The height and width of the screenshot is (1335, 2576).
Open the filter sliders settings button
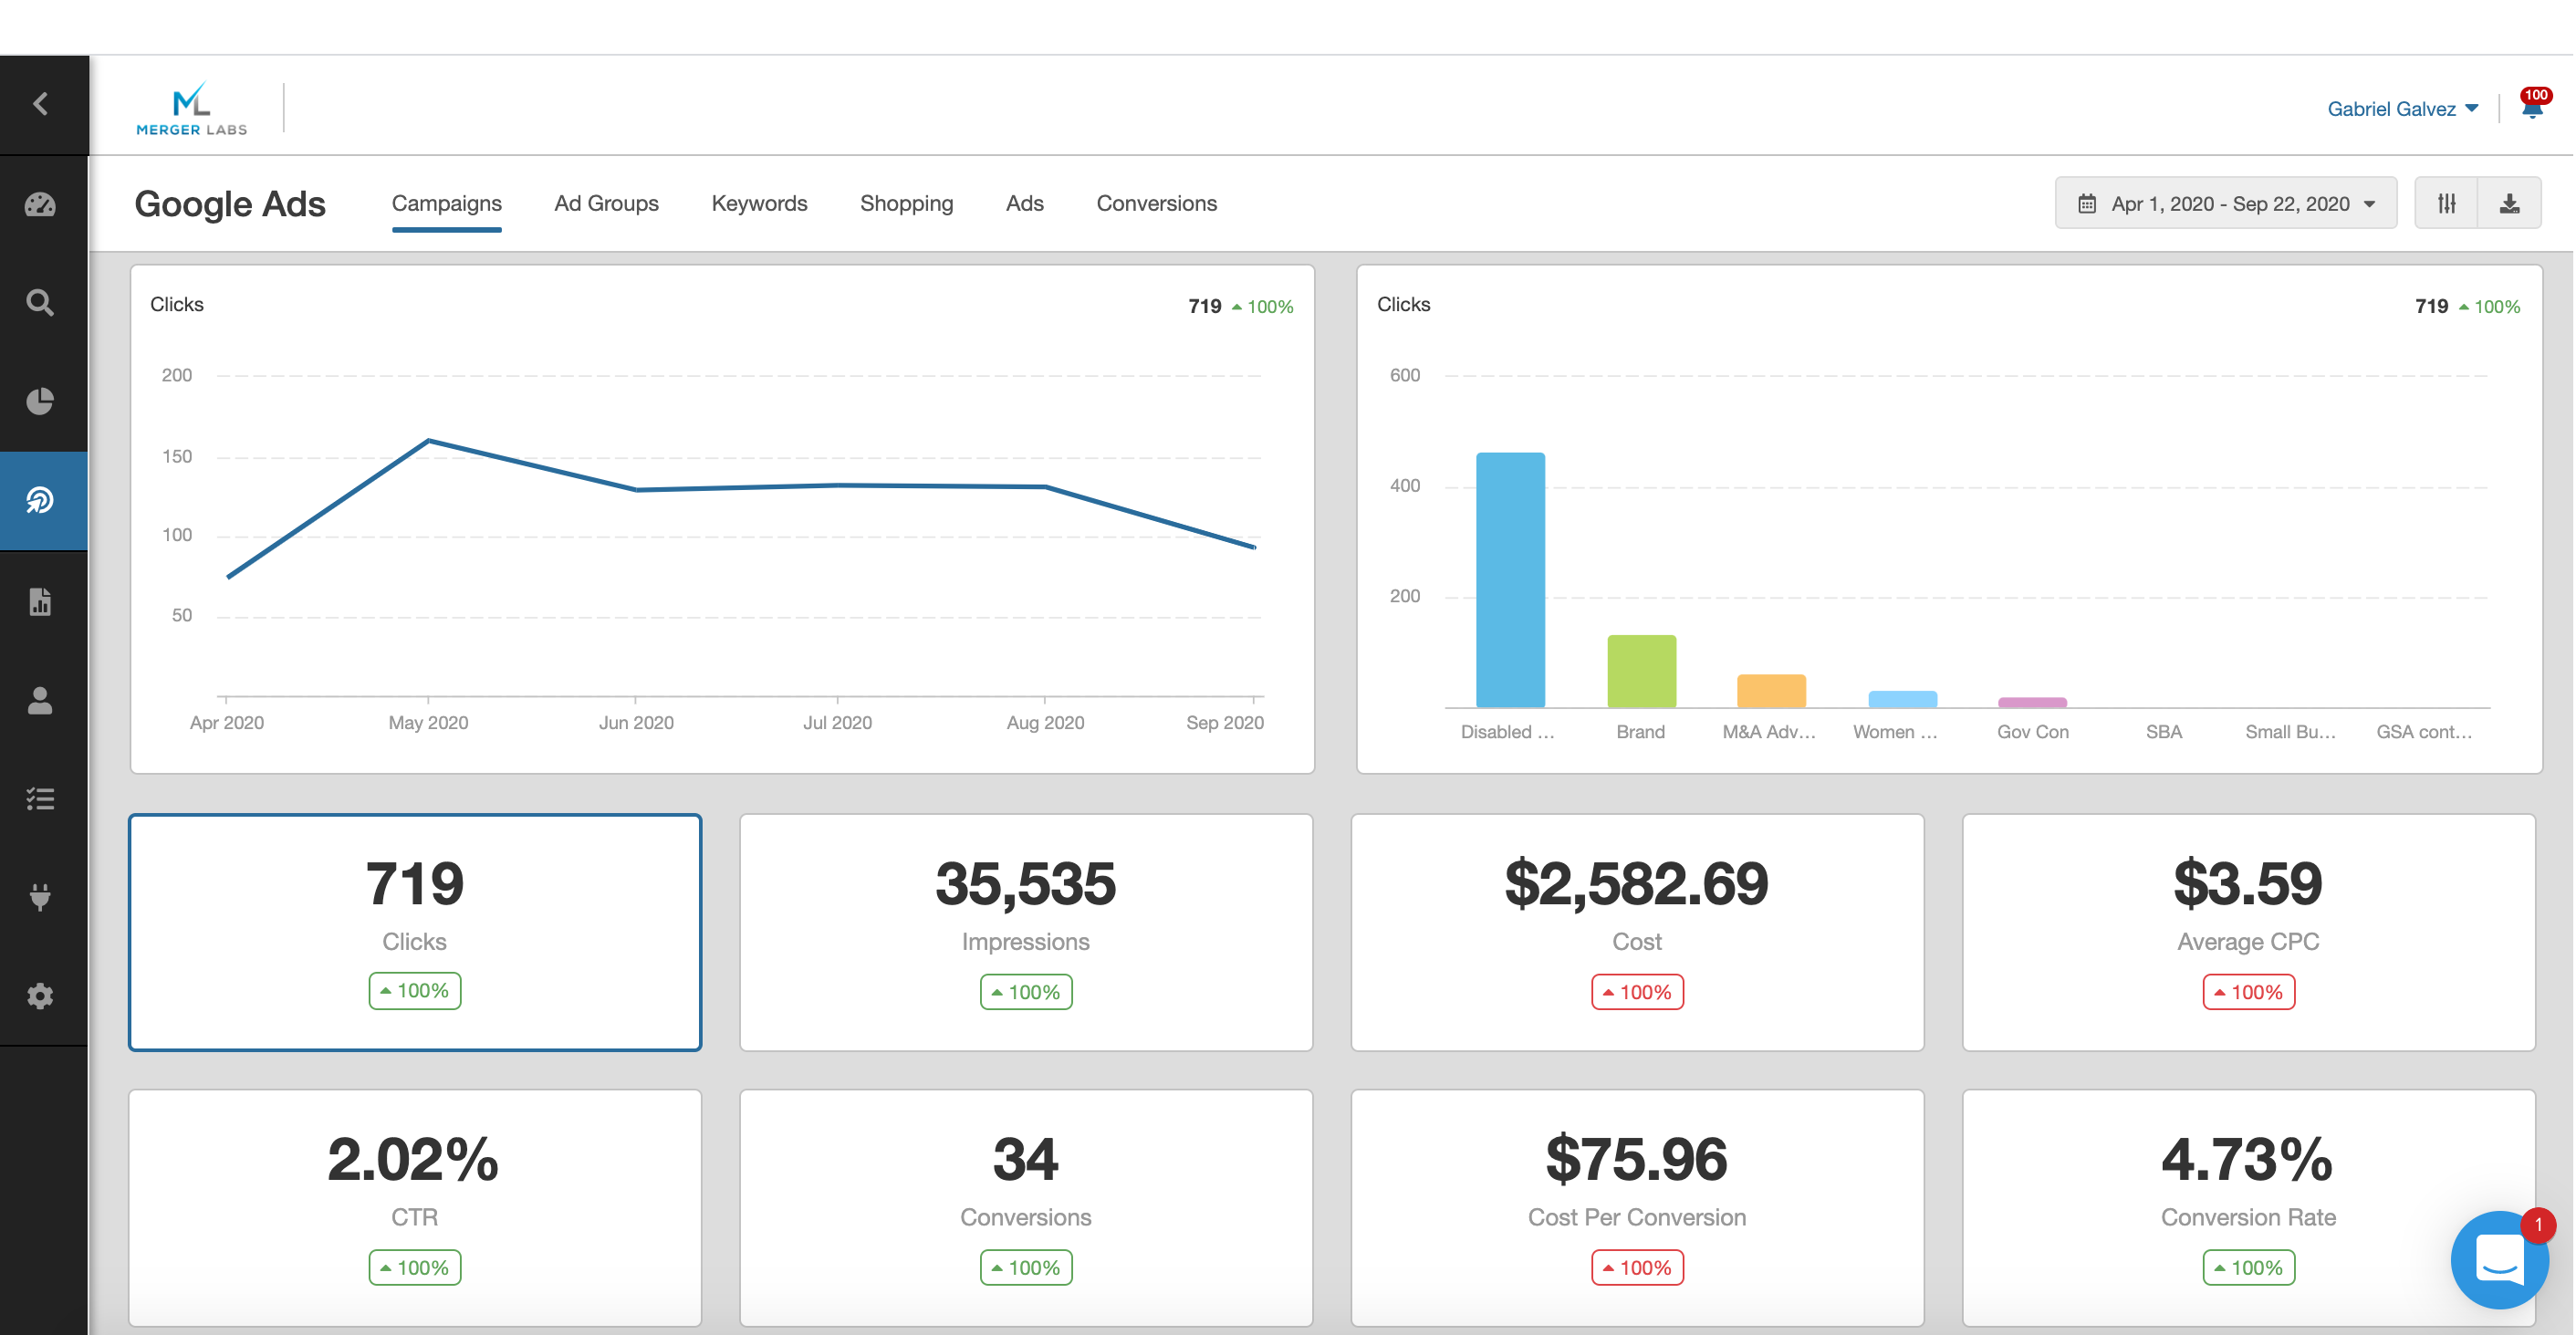pyautogui.click(x=2447, y=204)
